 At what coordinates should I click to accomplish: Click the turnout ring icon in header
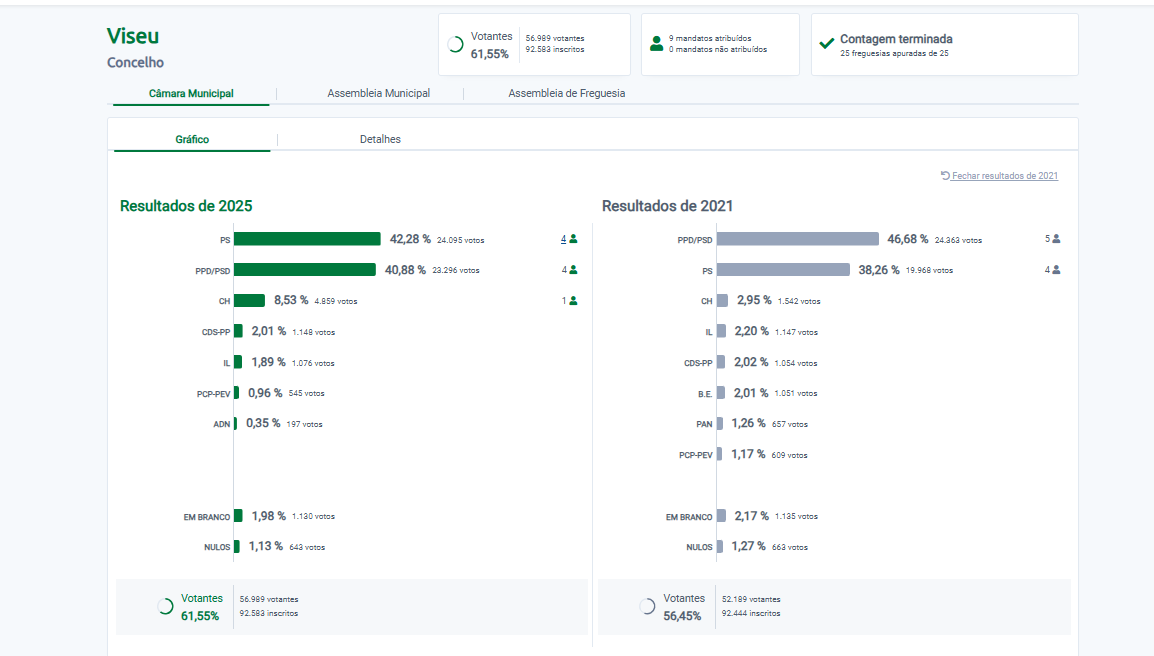point(455,44)
